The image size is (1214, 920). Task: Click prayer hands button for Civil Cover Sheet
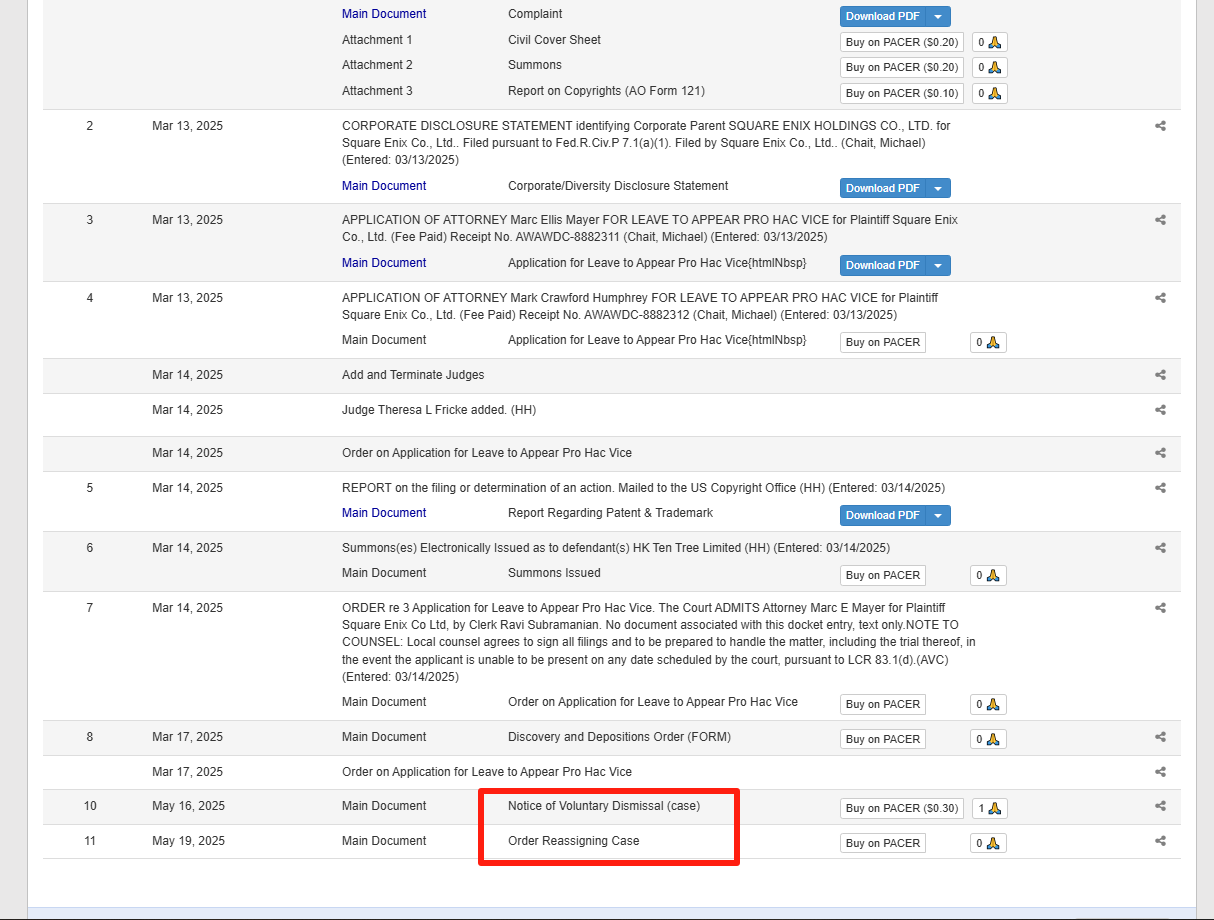tap(989, 42)
